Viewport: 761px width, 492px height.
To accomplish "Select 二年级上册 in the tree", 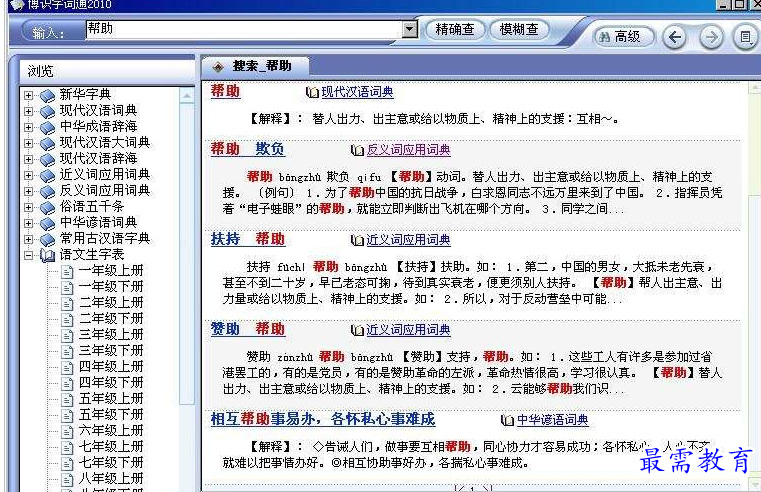I will 111,303.
